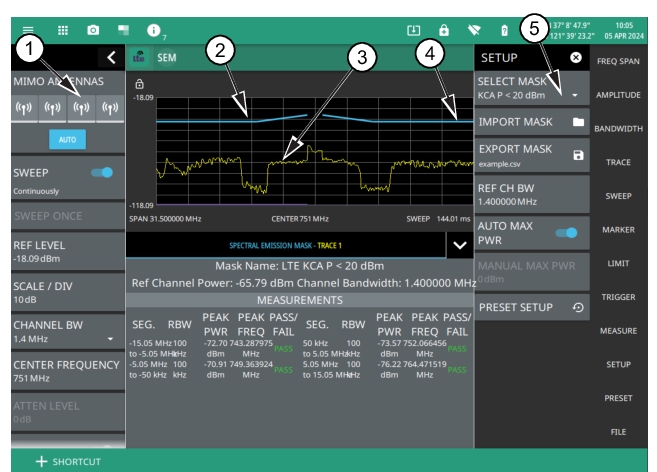Click the Import Mask folder icon
Viewport: 657px width, 472px height.
click(577, 122)
